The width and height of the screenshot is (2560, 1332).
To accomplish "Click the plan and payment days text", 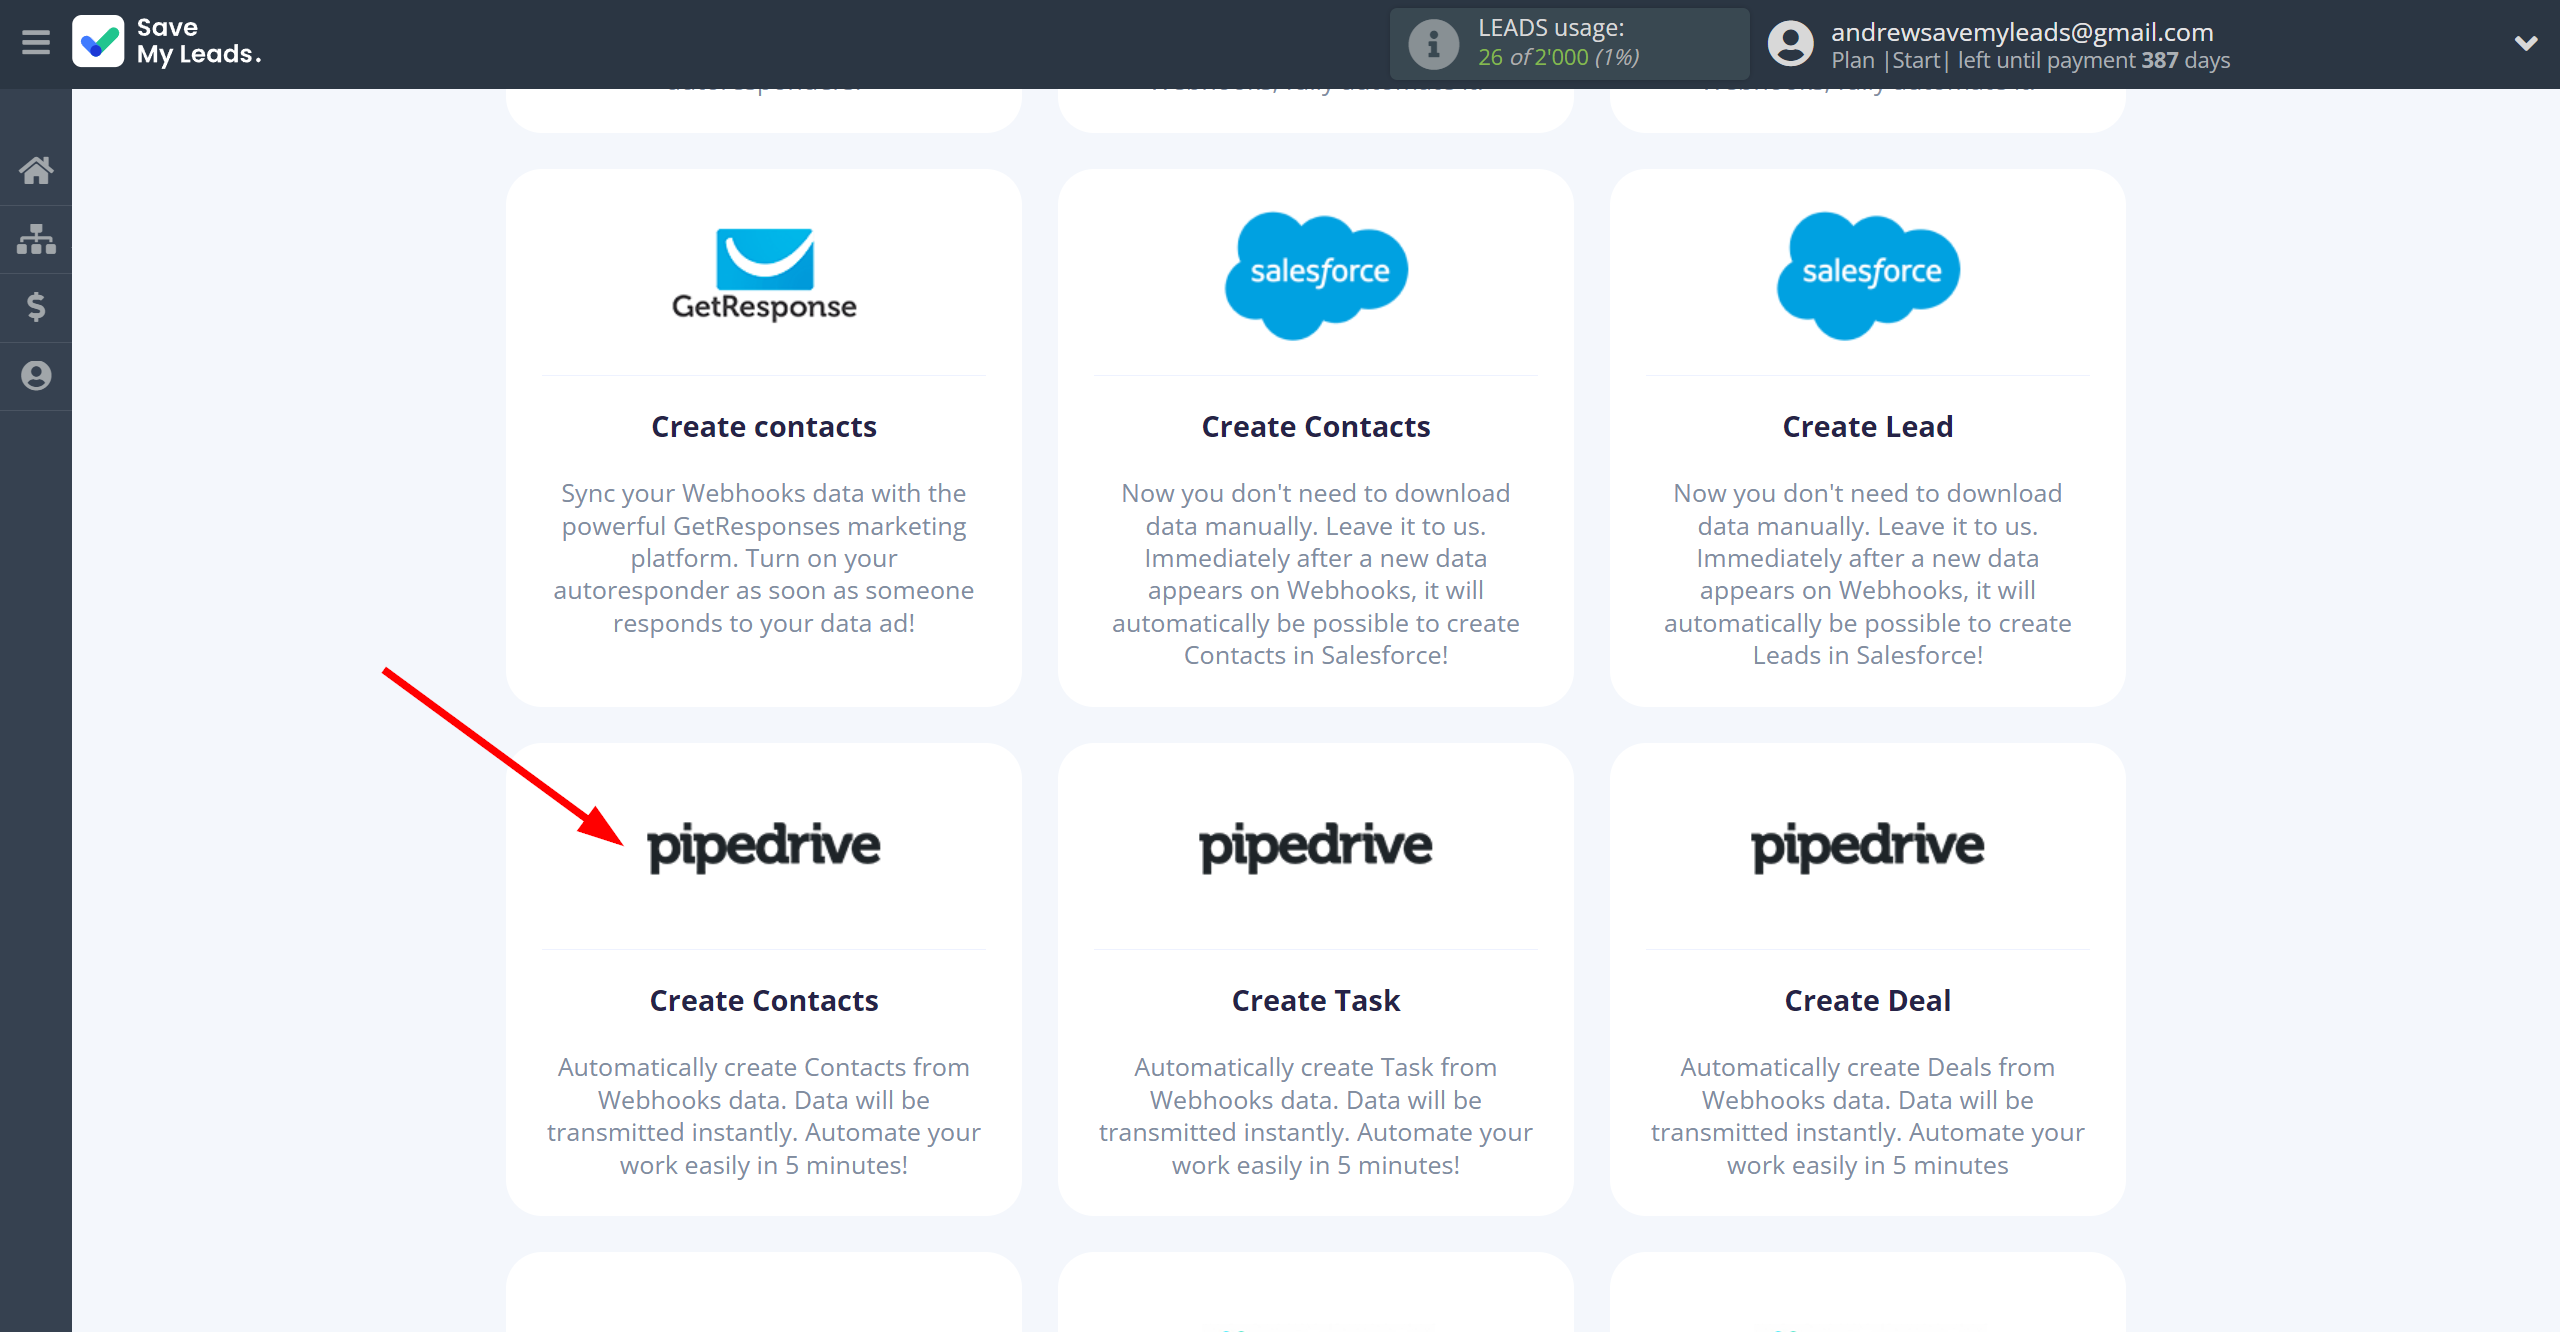I will point(2030,60).
